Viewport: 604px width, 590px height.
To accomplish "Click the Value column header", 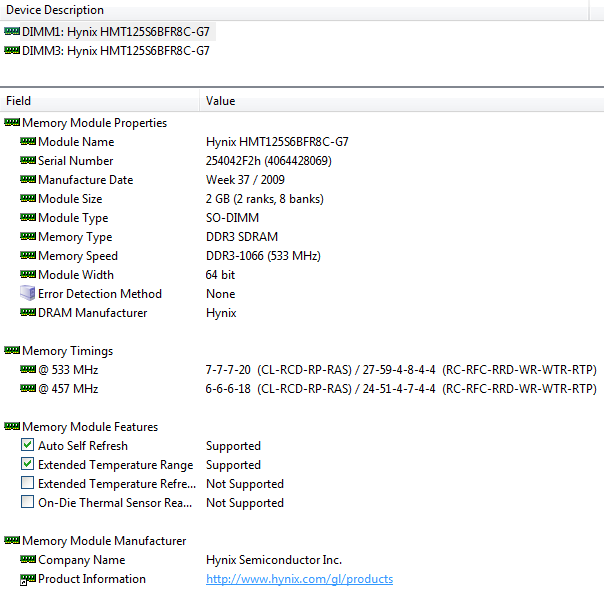I will point(221,101).
